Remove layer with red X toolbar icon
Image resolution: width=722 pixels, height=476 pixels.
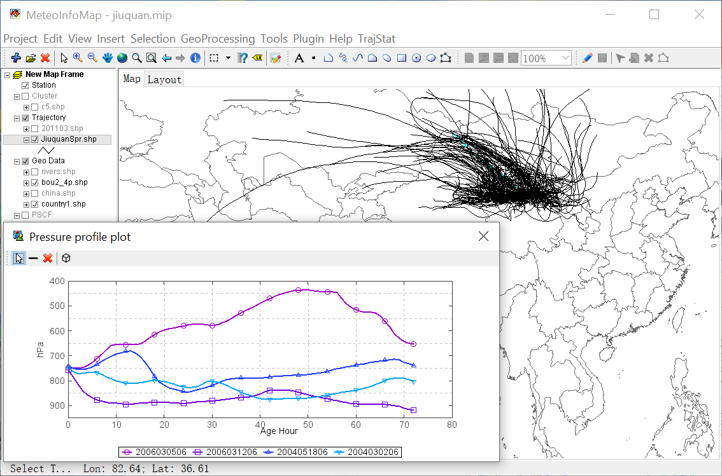coord(45,58)
